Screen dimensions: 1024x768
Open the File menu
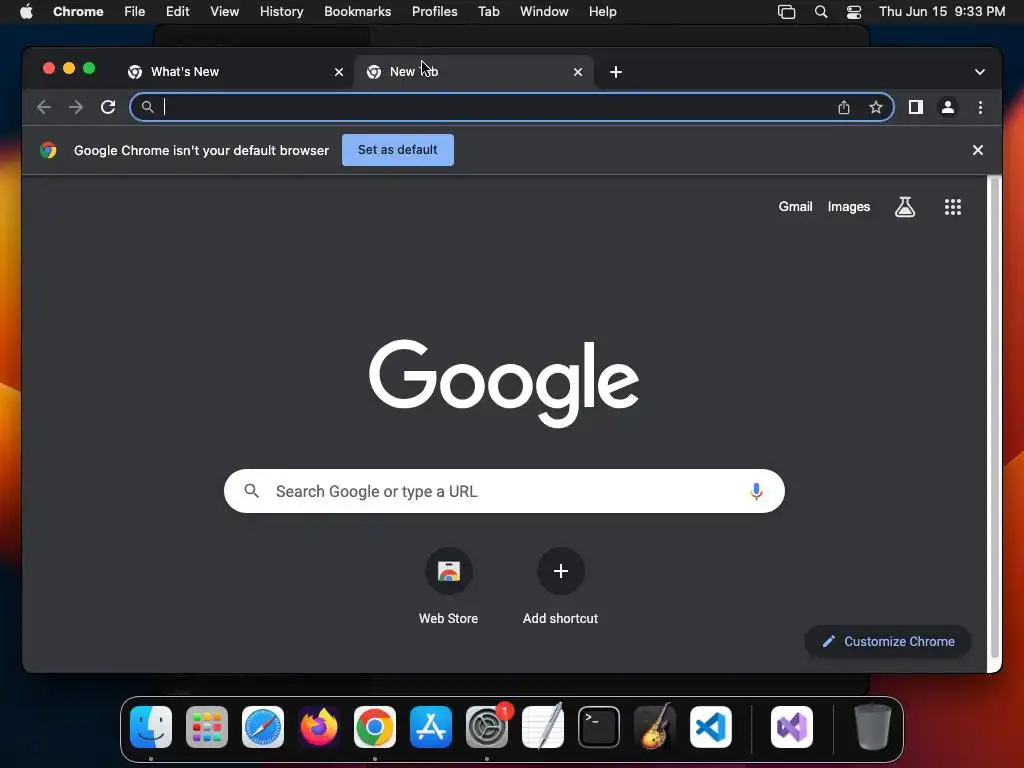[135, 12]
